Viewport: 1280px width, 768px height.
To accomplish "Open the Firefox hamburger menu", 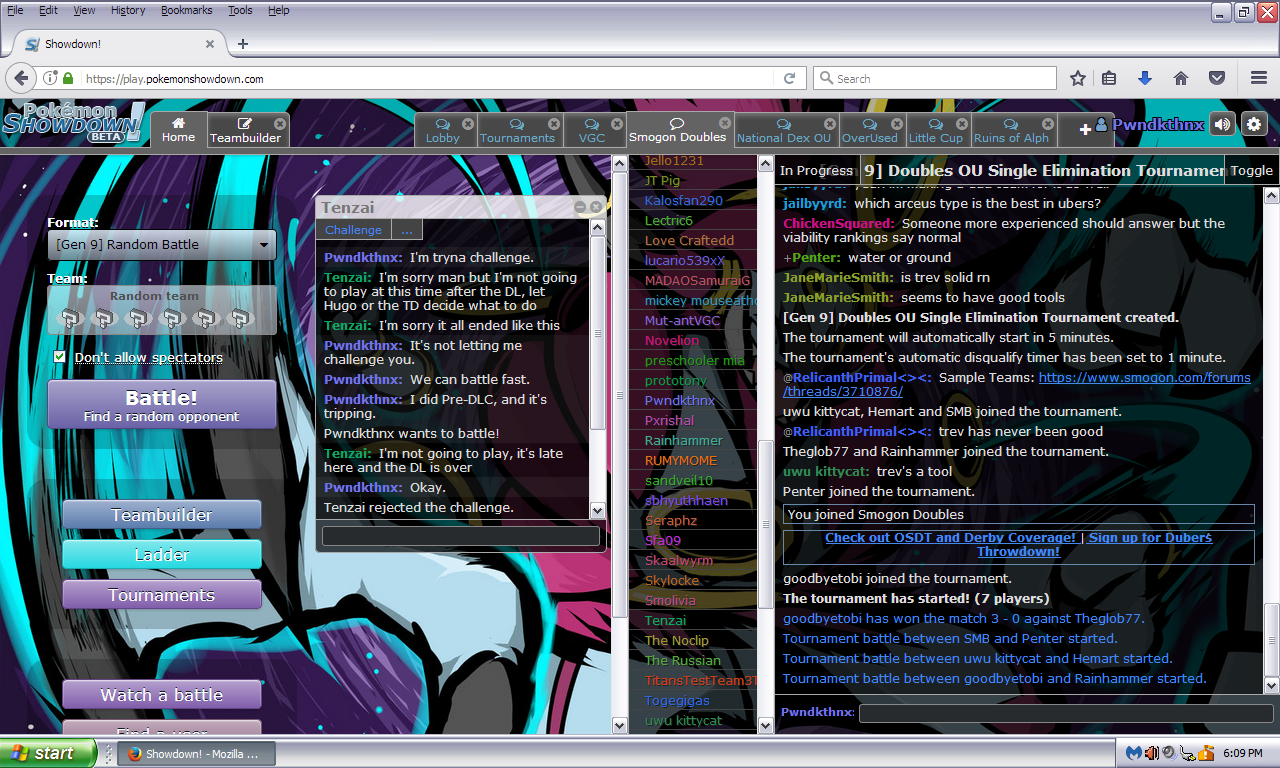I will coord(1259,78).
